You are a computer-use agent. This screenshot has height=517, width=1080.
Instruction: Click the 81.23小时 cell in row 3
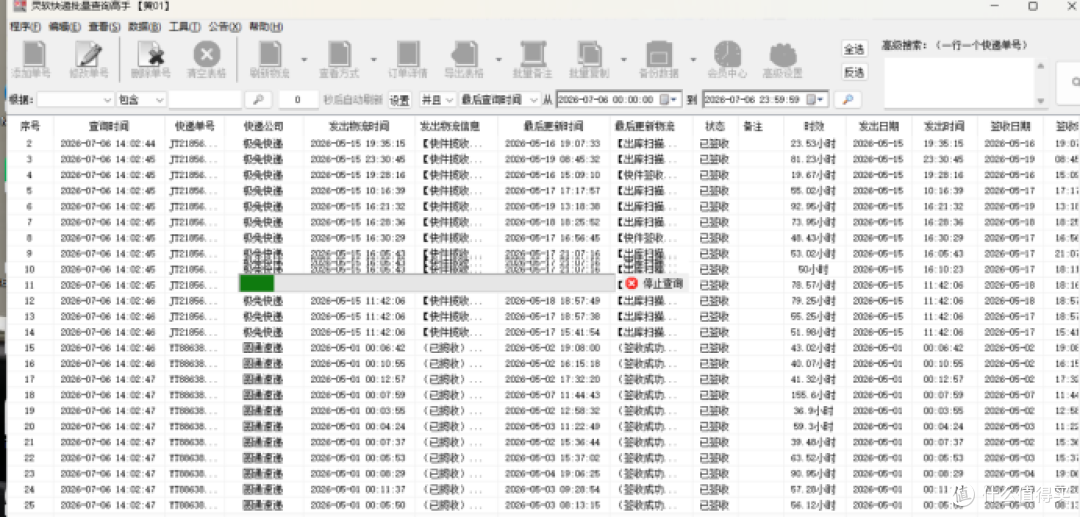click(814, 159)
